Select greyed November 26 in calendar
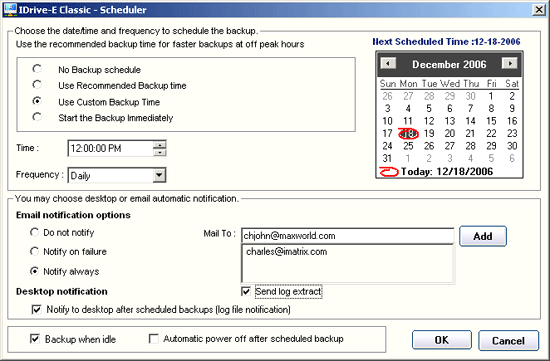 [x=387, y=96]
